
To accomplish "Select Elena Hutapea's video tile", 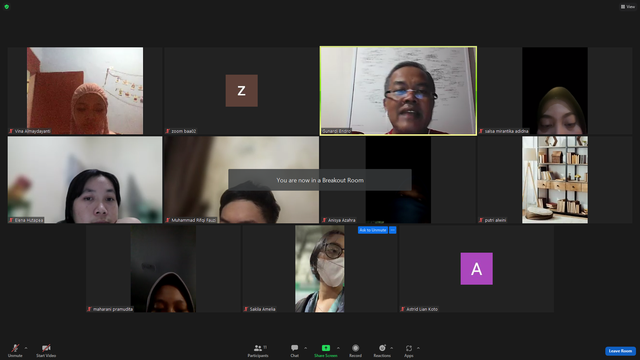I will (85, 180).
